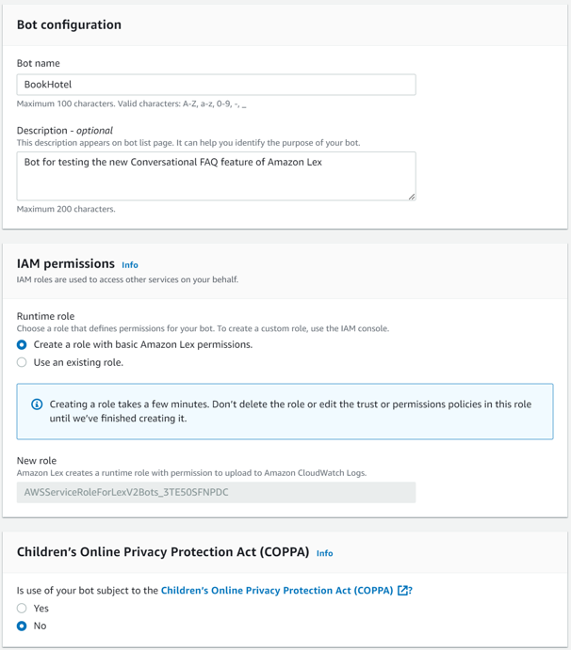Open Children's Online Privacy Protection Act link
The image size is (571, 650).
click(x=277, y=590)
